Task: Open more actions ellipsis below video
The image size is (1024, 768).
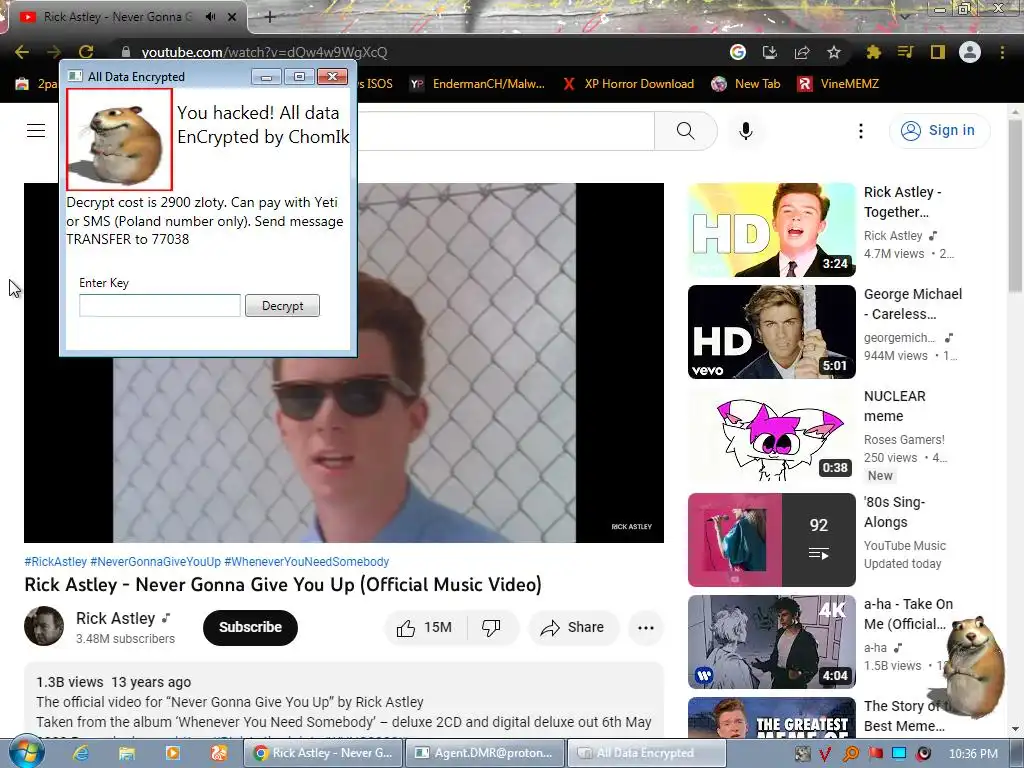Action: pos(646,628)
